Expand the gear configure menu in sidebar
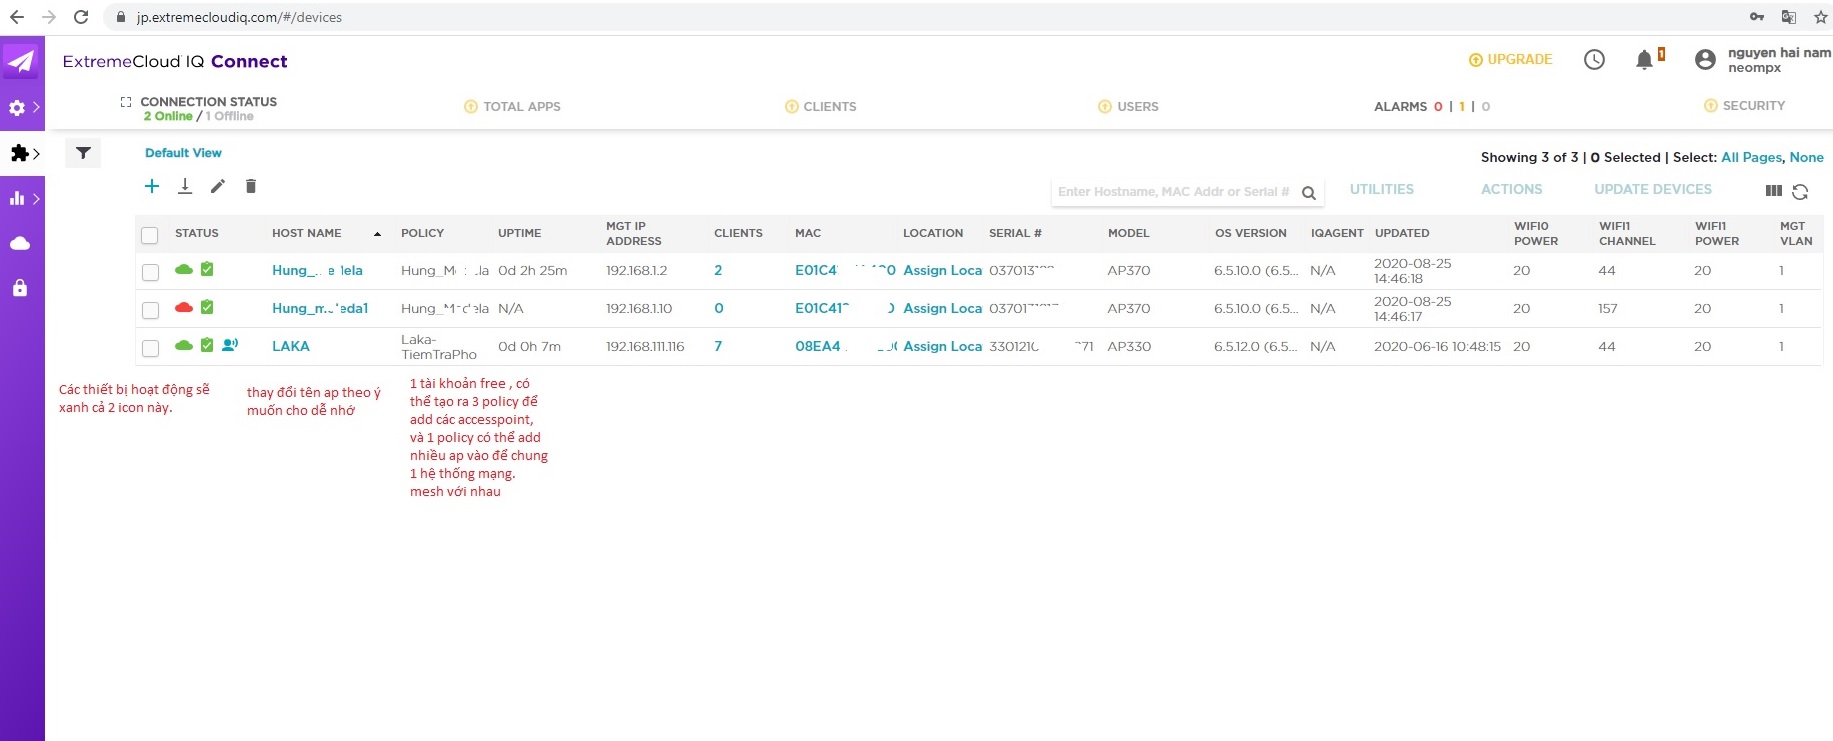 click(x=22, y=107)
